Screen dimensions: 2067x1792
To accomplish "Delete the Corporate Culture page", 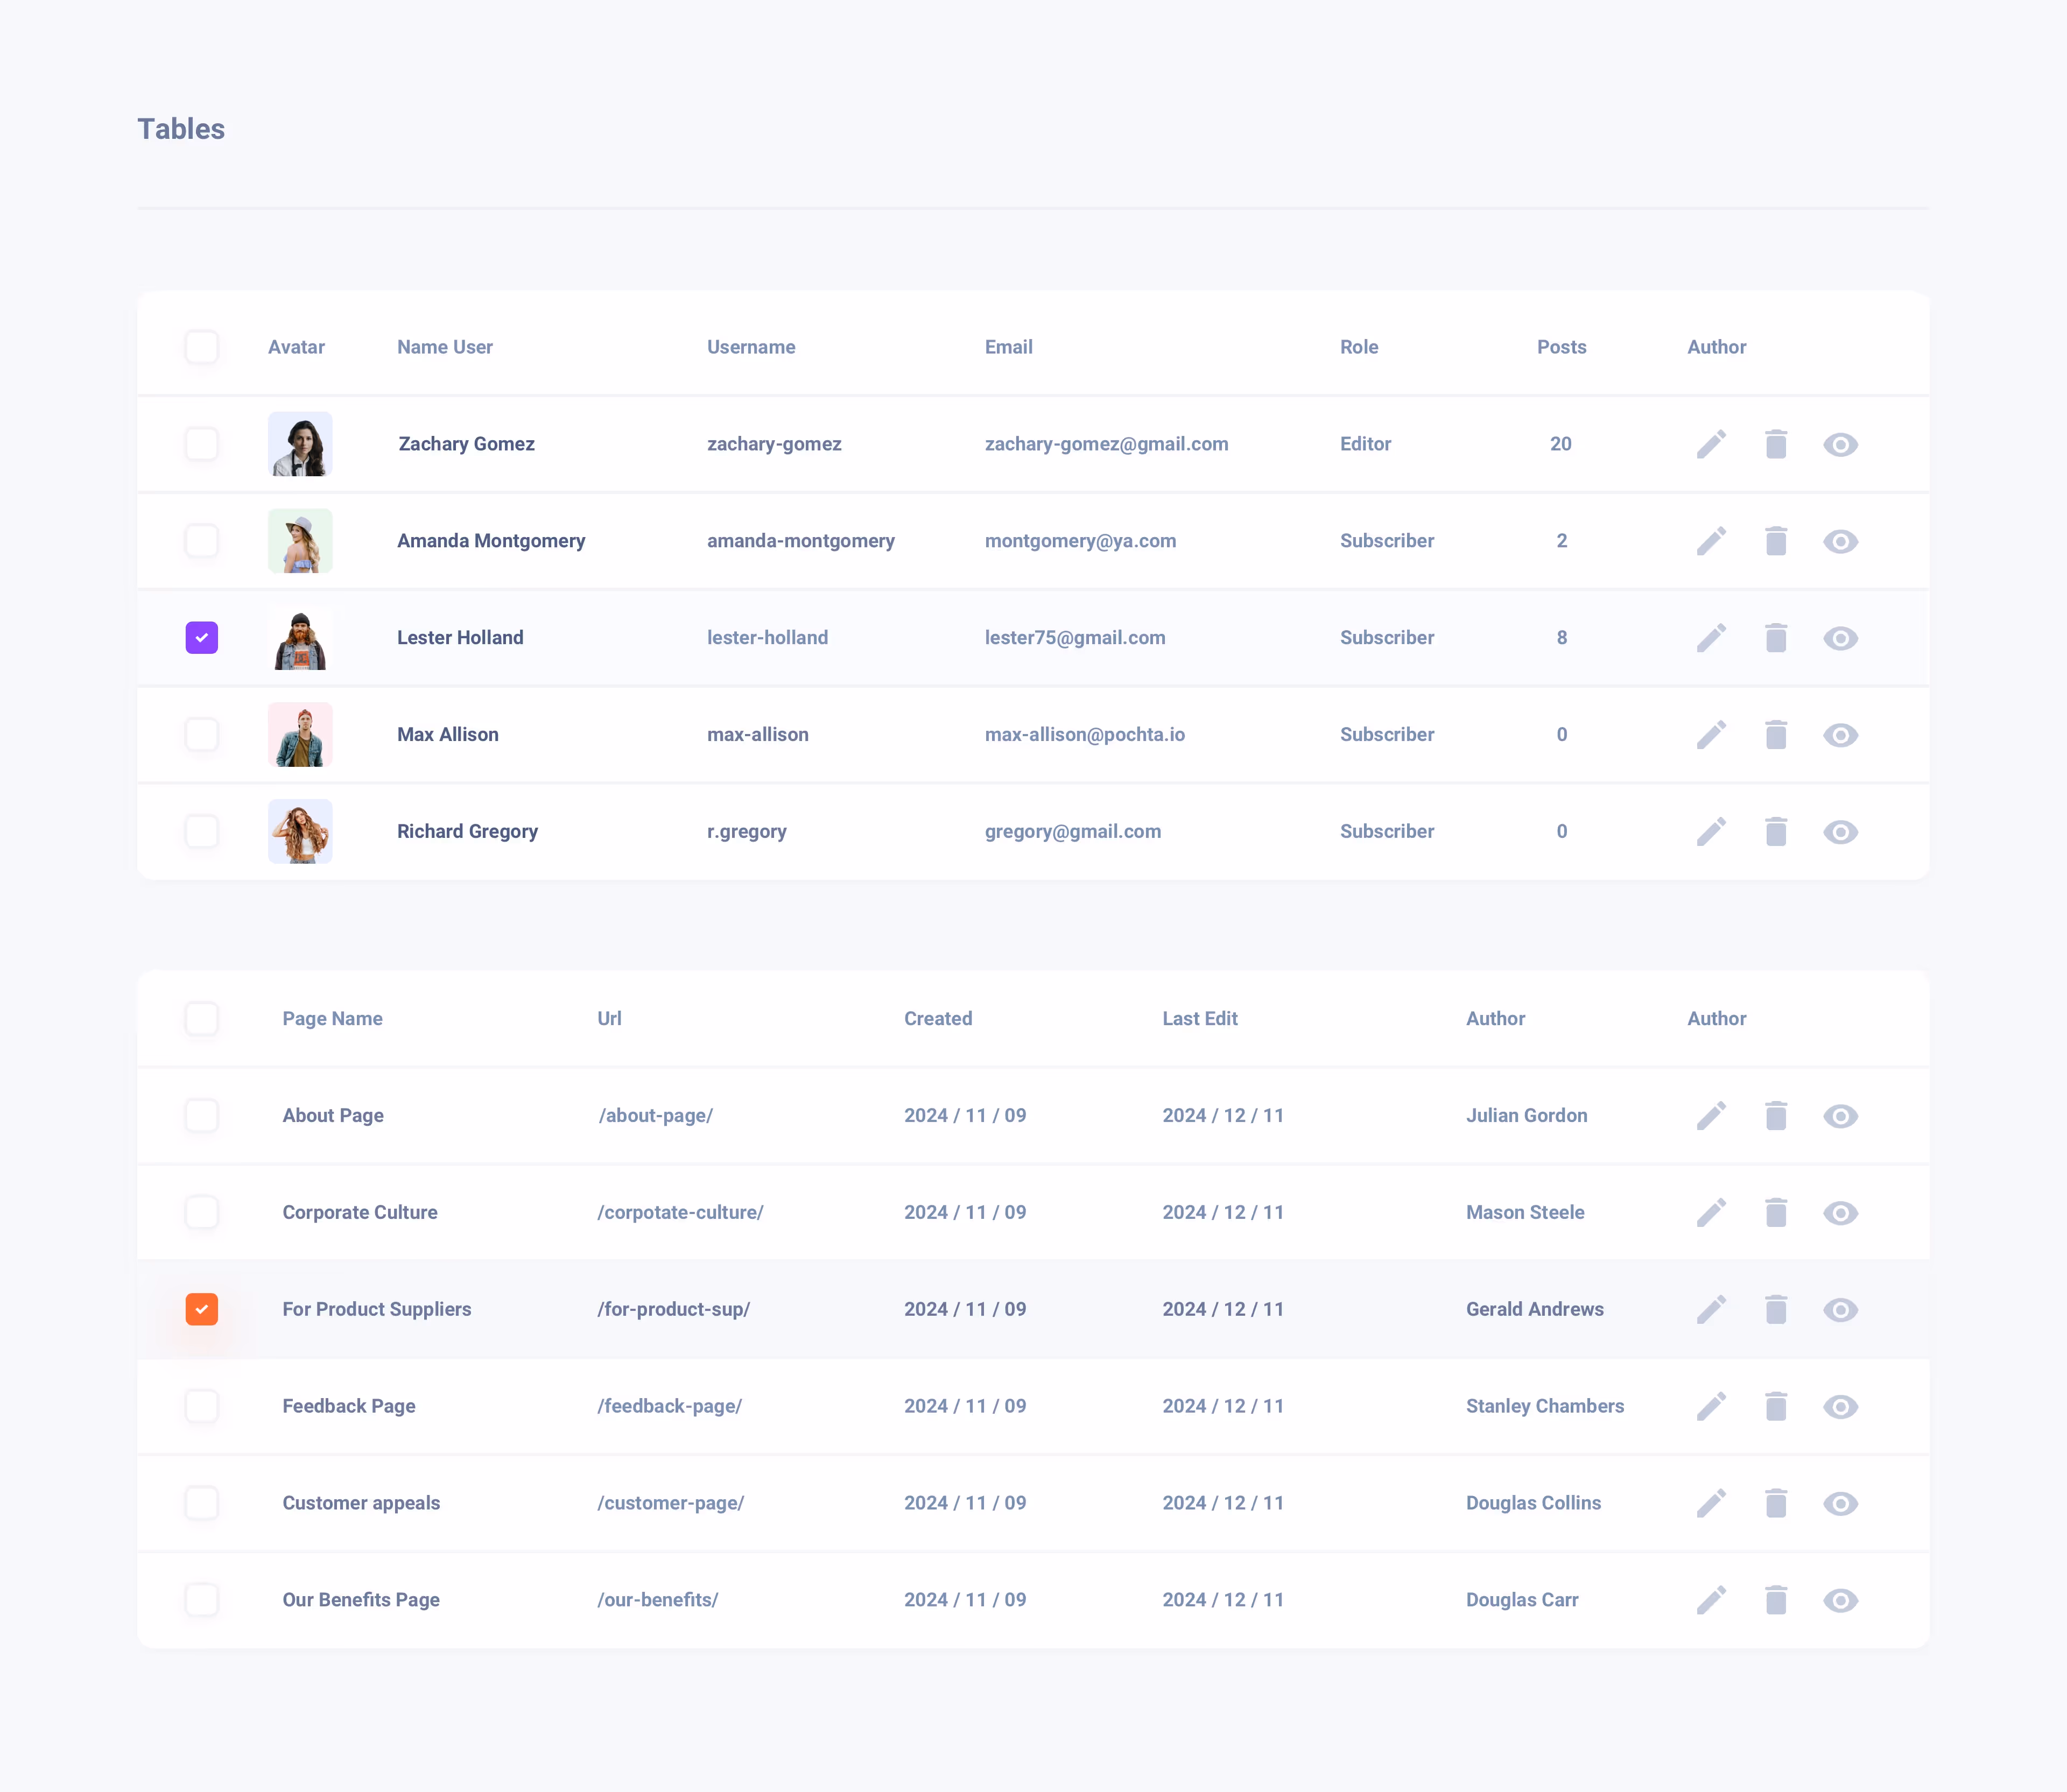I will coord(1775,1213).
